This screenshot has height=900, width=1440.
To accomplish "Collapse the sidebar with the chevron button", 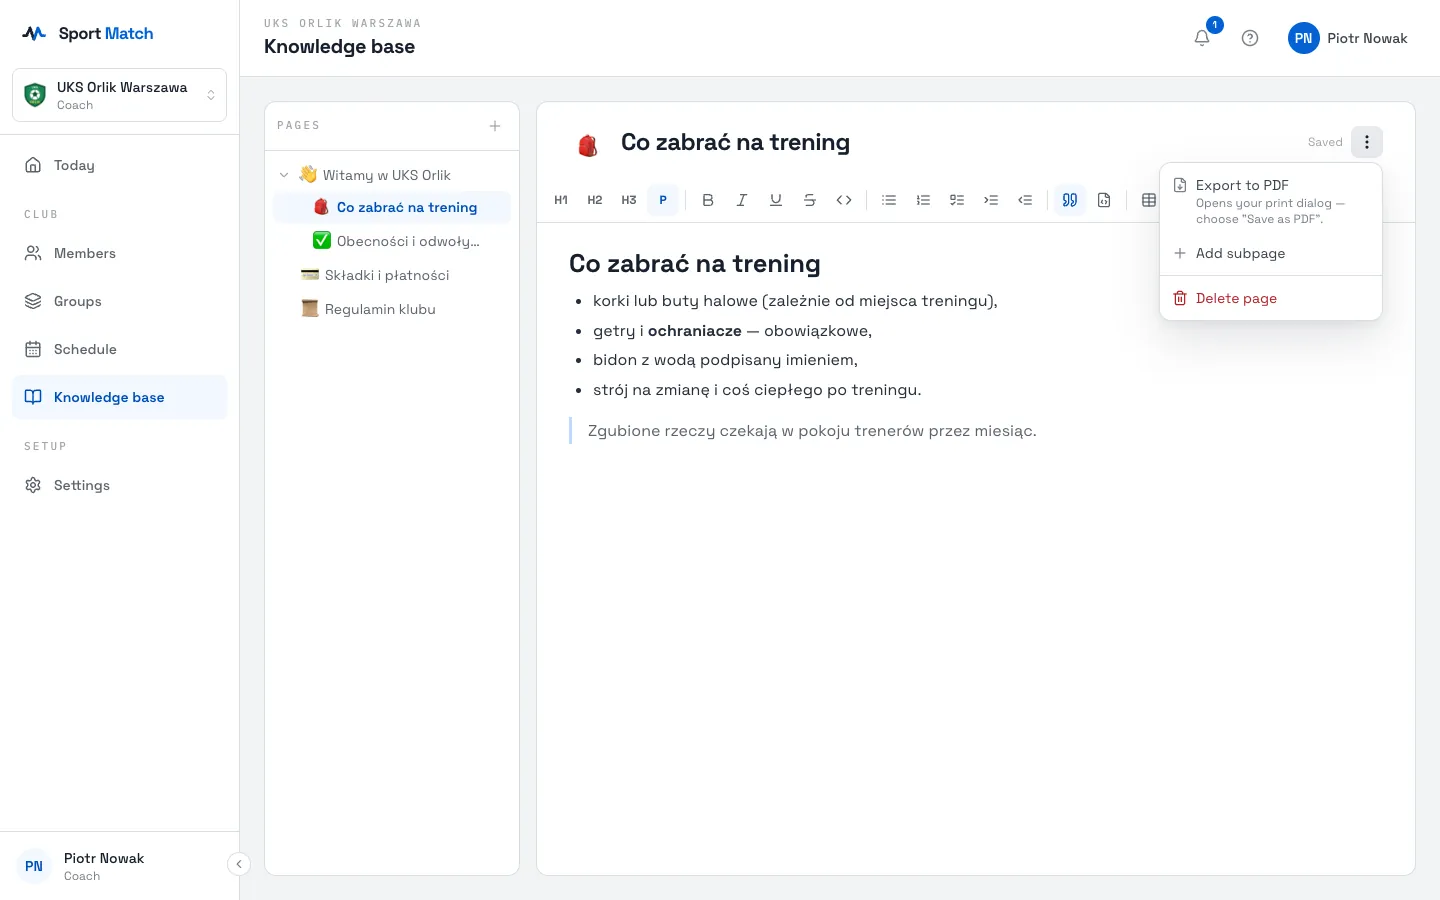I will pyautogui.click(x=239, y=864).
